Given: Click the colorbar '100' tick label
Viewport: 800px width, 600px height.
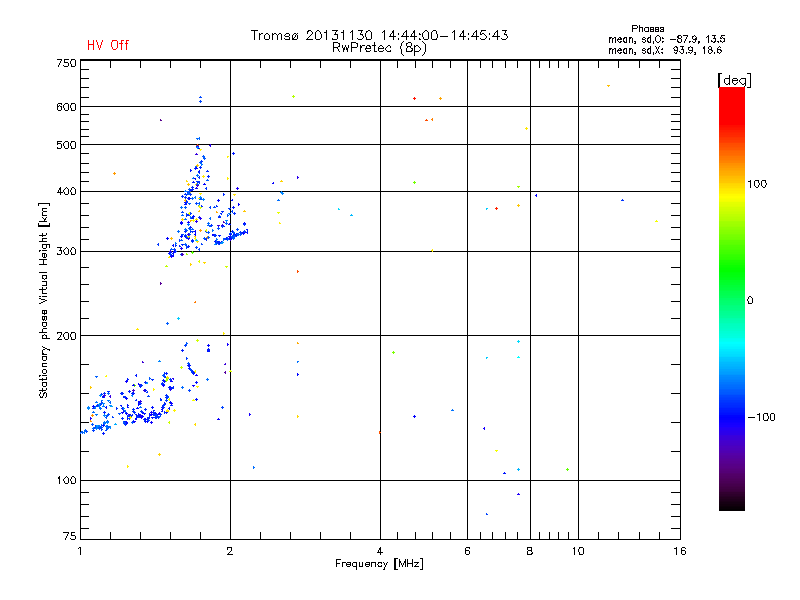Looking at the screenshot, I should pos(757,184).
